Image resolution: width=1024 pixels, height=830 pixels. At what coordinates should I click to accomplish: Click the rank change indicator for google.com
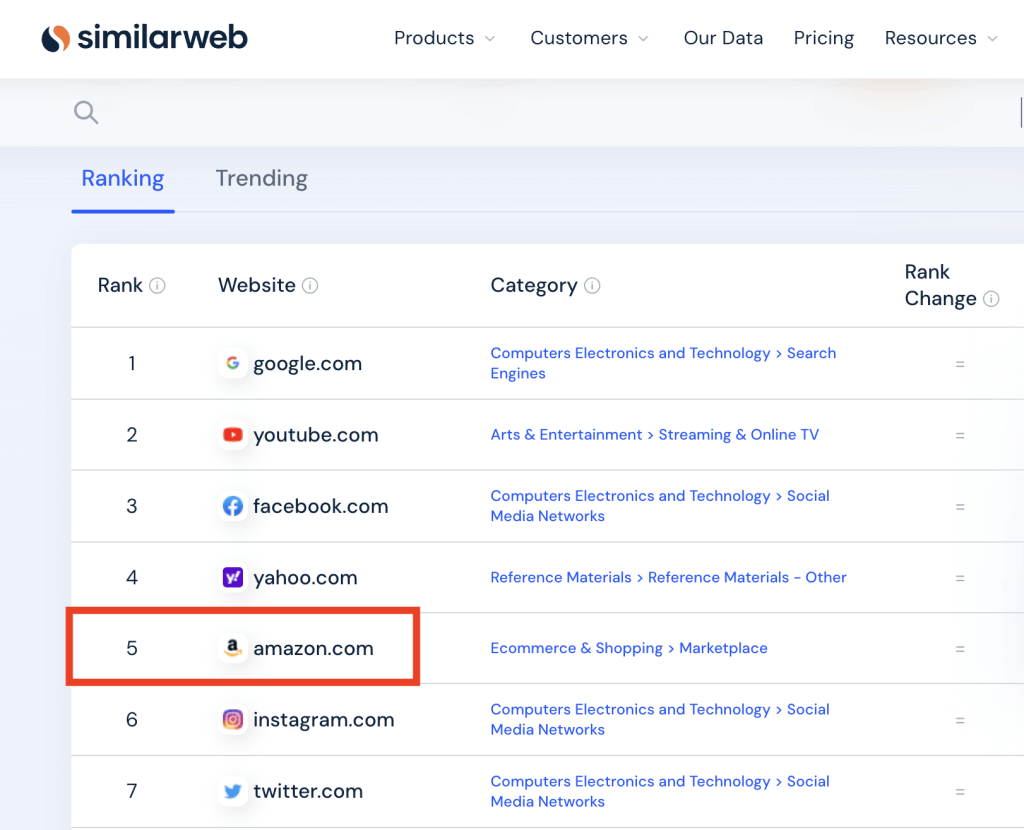pyautogui.click(x=960, y=364)
